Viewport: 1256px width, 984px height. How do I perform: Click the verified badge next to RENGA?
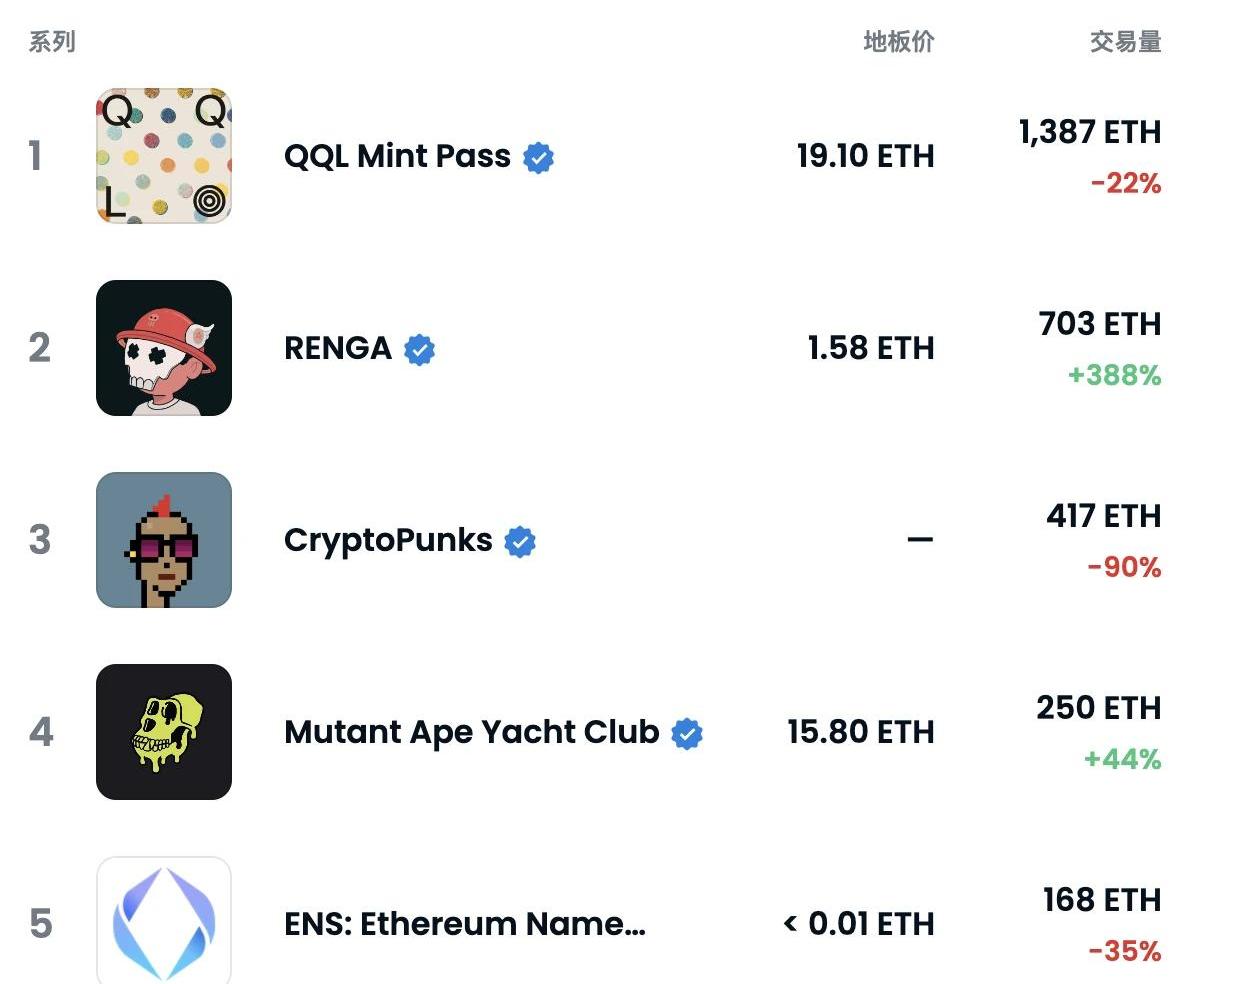(x=420, y=349)
